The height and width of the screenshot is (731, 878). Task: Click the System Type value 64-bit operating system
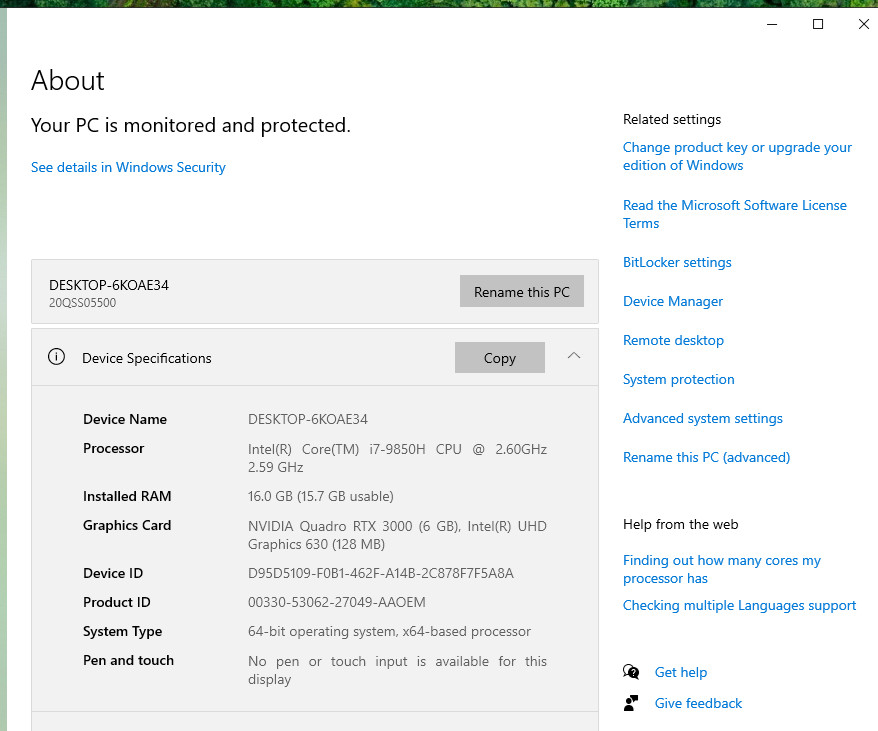[389, 631]
